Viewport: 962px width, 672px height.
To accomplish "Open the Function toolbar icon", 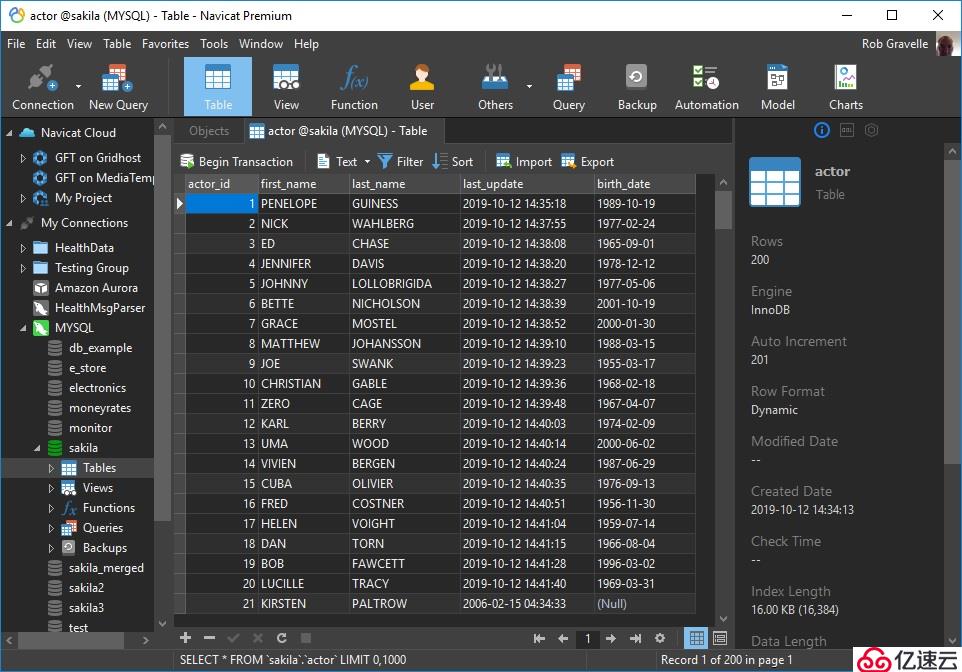I will [354, 87].
